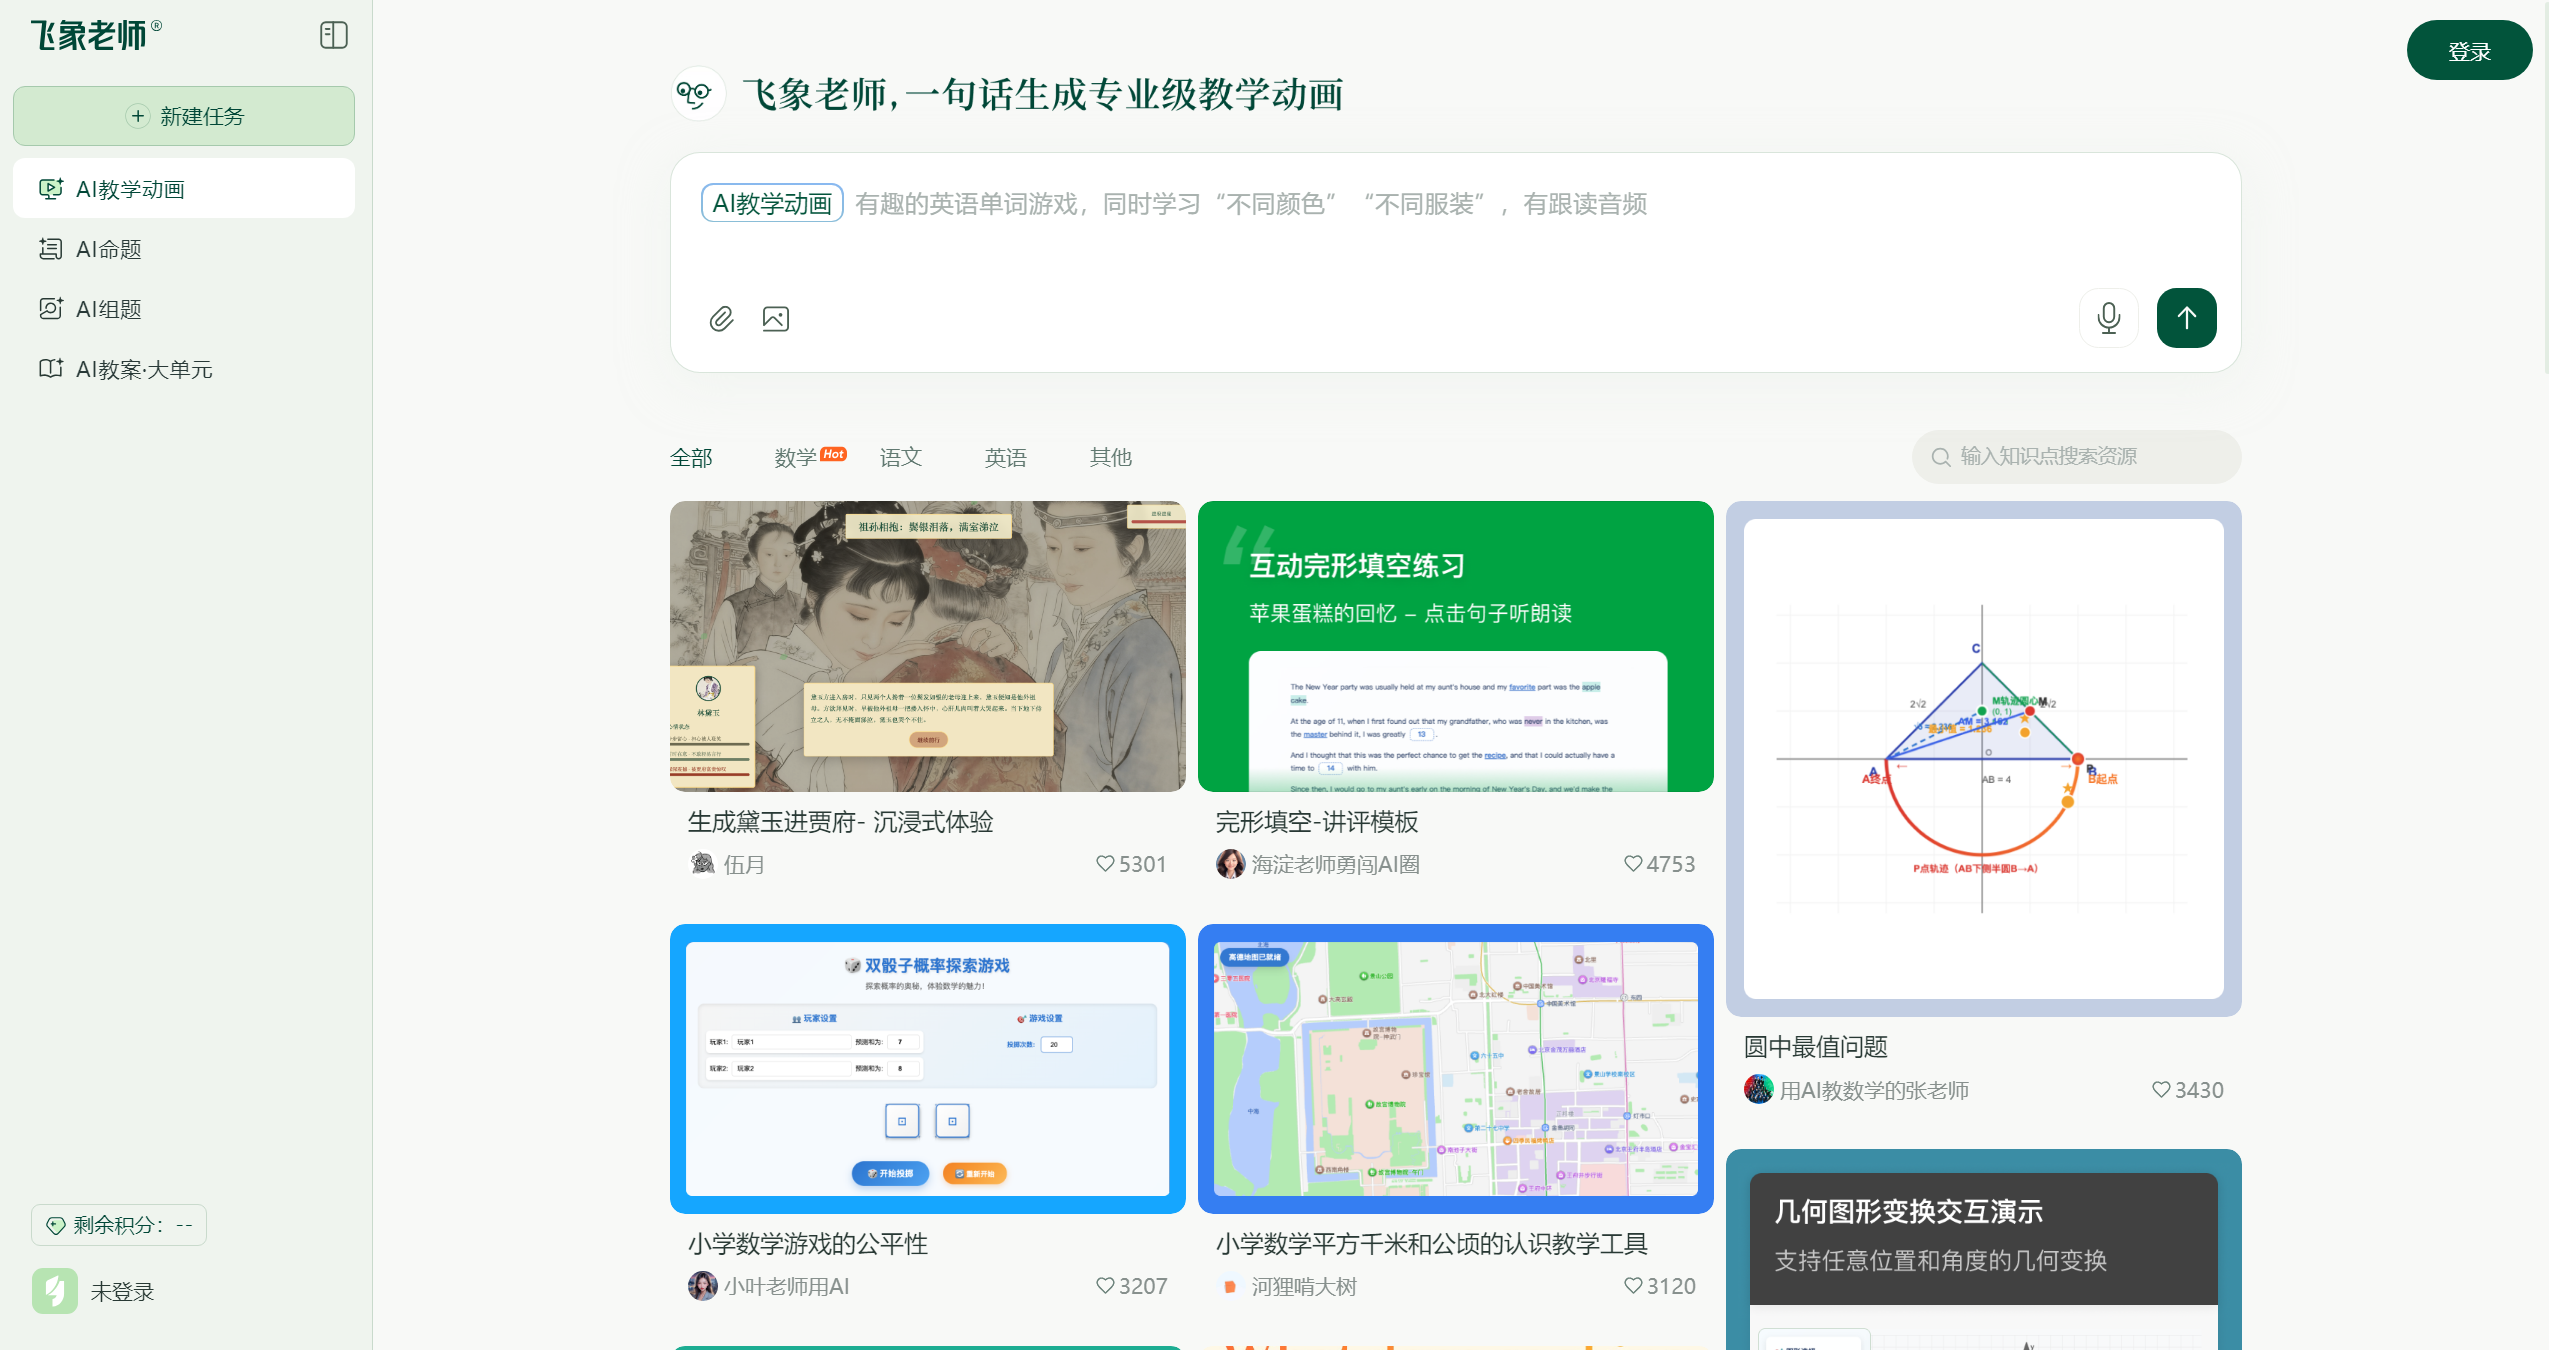This screenshot has height=1350, width=2549.
Task: Switch to the 英语 category tab
Action: tap(1005, 457)
